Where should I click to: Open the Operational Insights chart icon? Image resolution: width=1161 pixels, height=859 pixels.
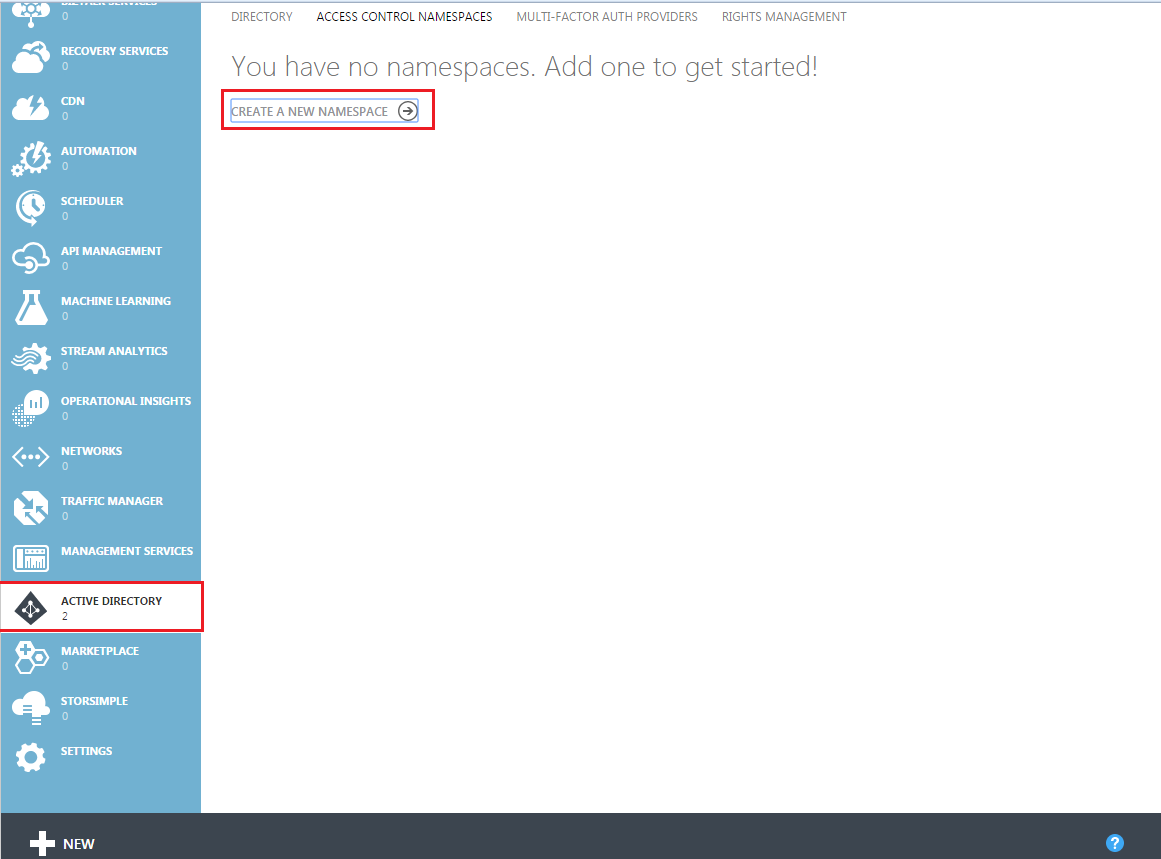coord(31,408)
